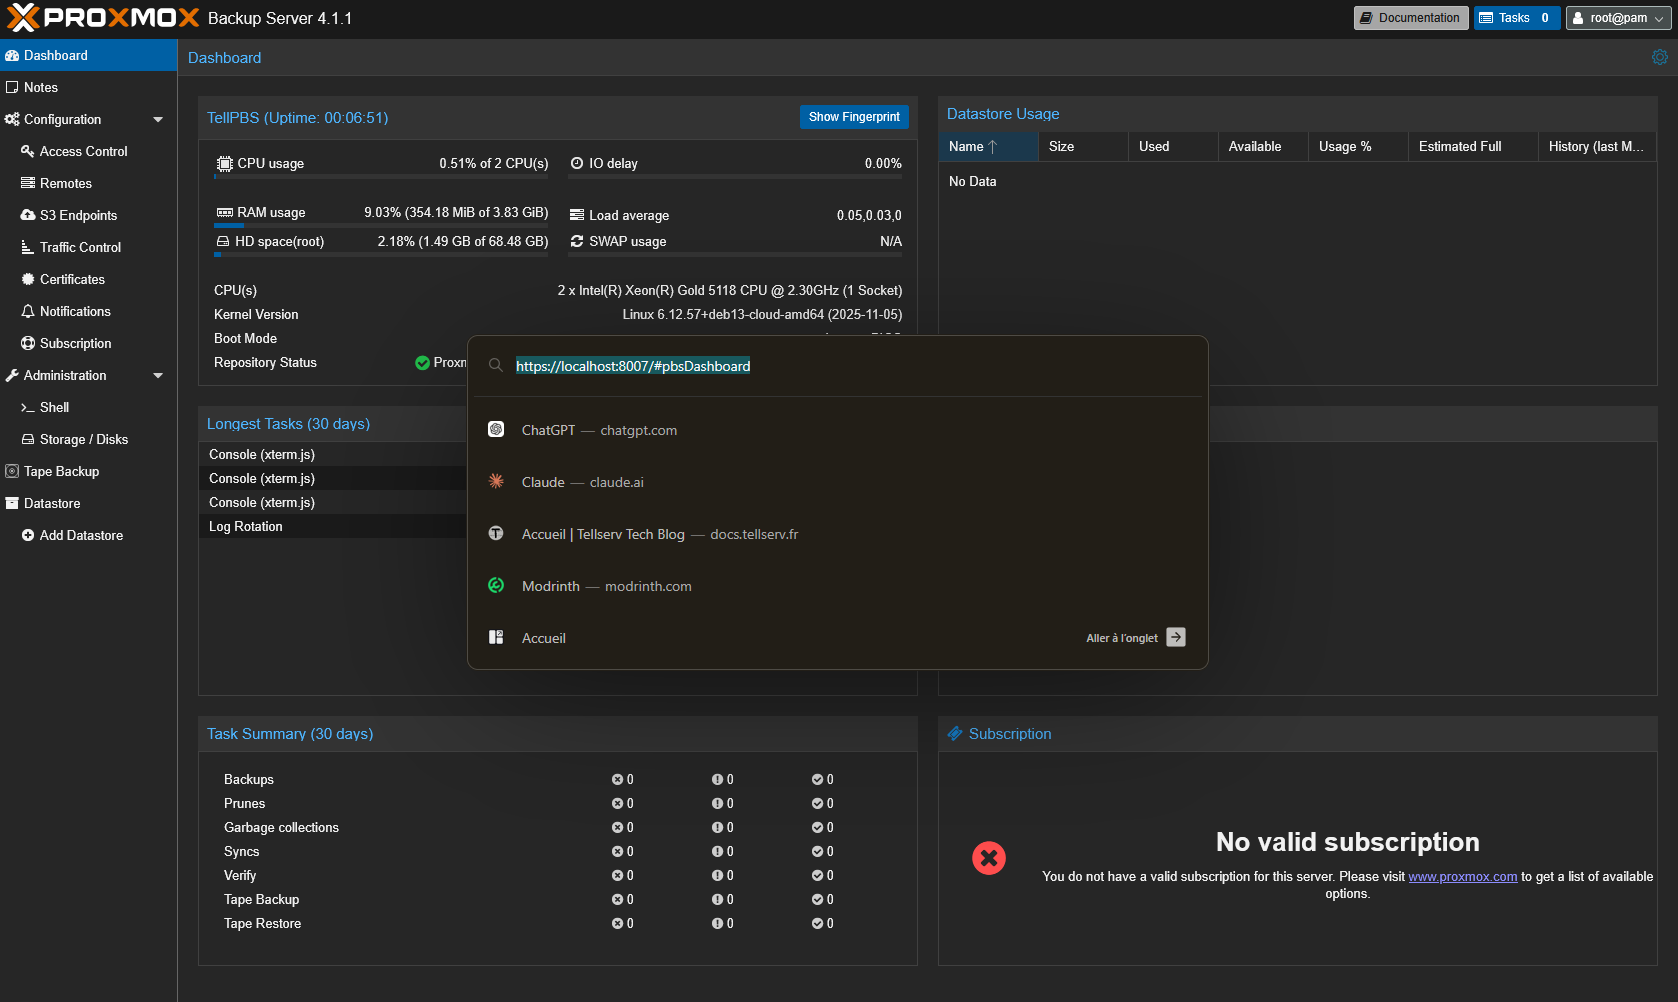Follow the www.proxmox.com link
The height and width of the screenshot is (1002, 1678).
click(x=1462, y=877)
